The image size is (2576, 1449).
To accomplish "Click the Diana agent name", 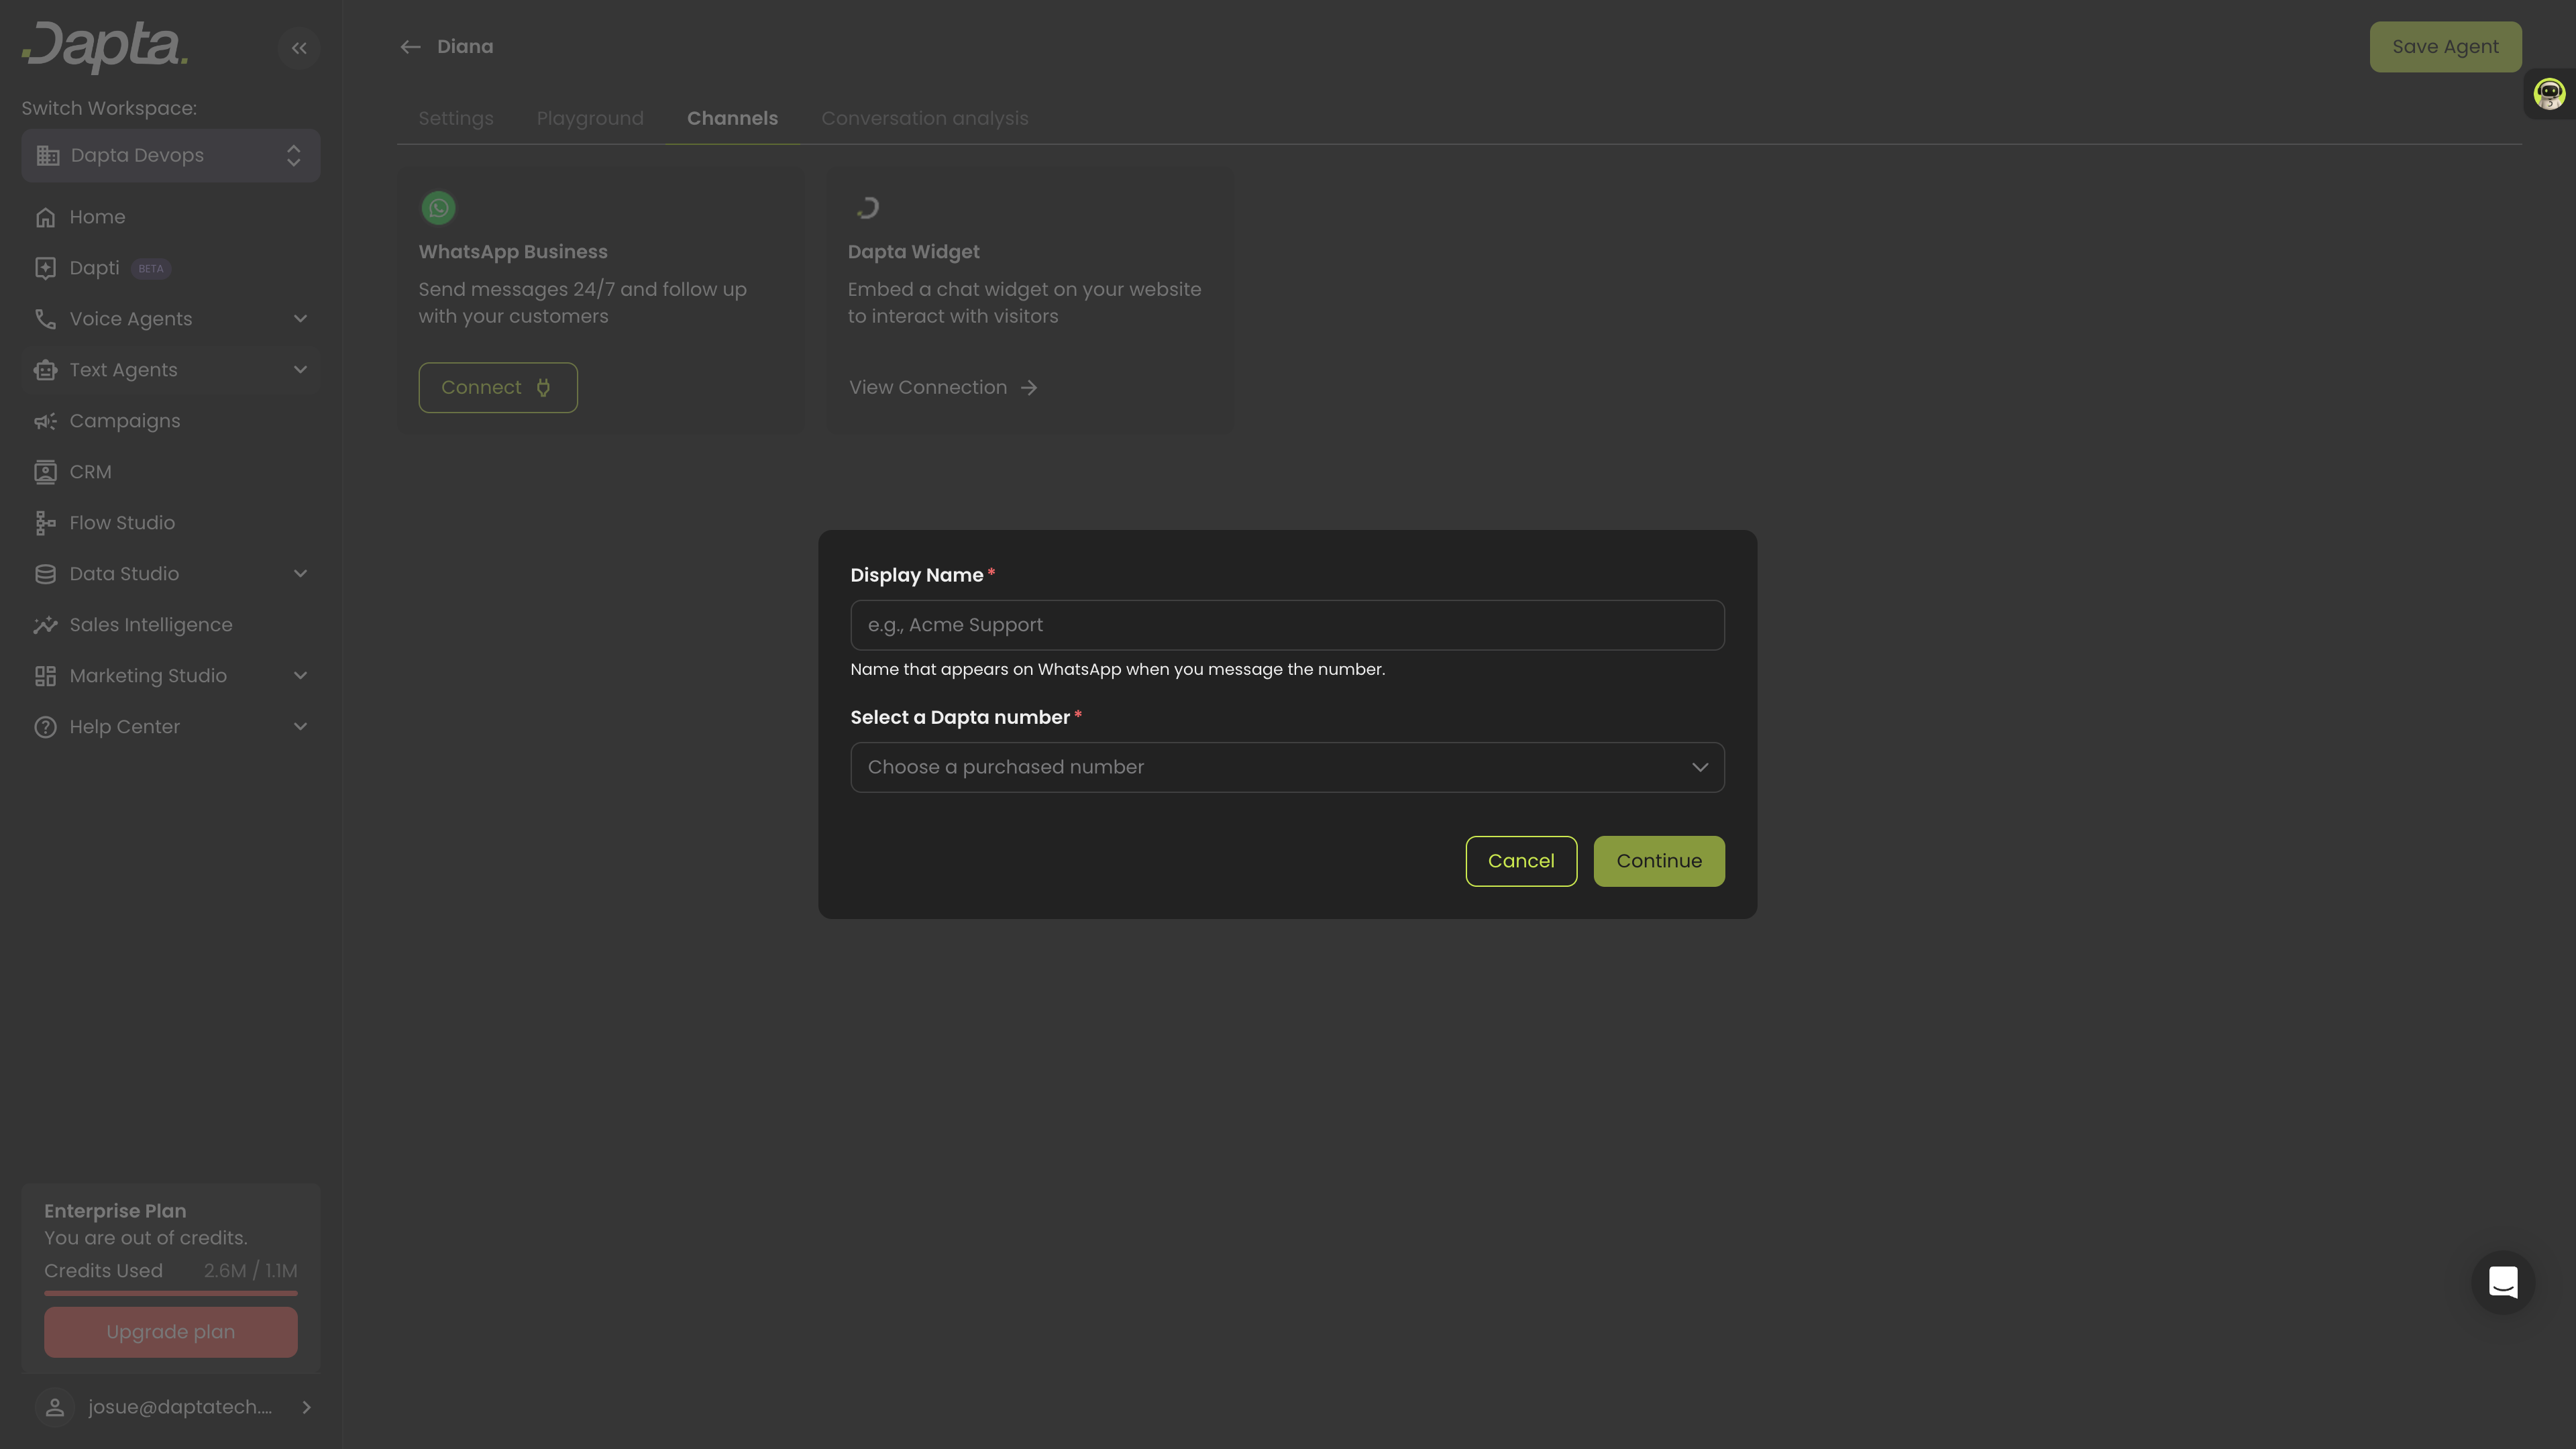I will pyautogui.click(x=465, y=47).
